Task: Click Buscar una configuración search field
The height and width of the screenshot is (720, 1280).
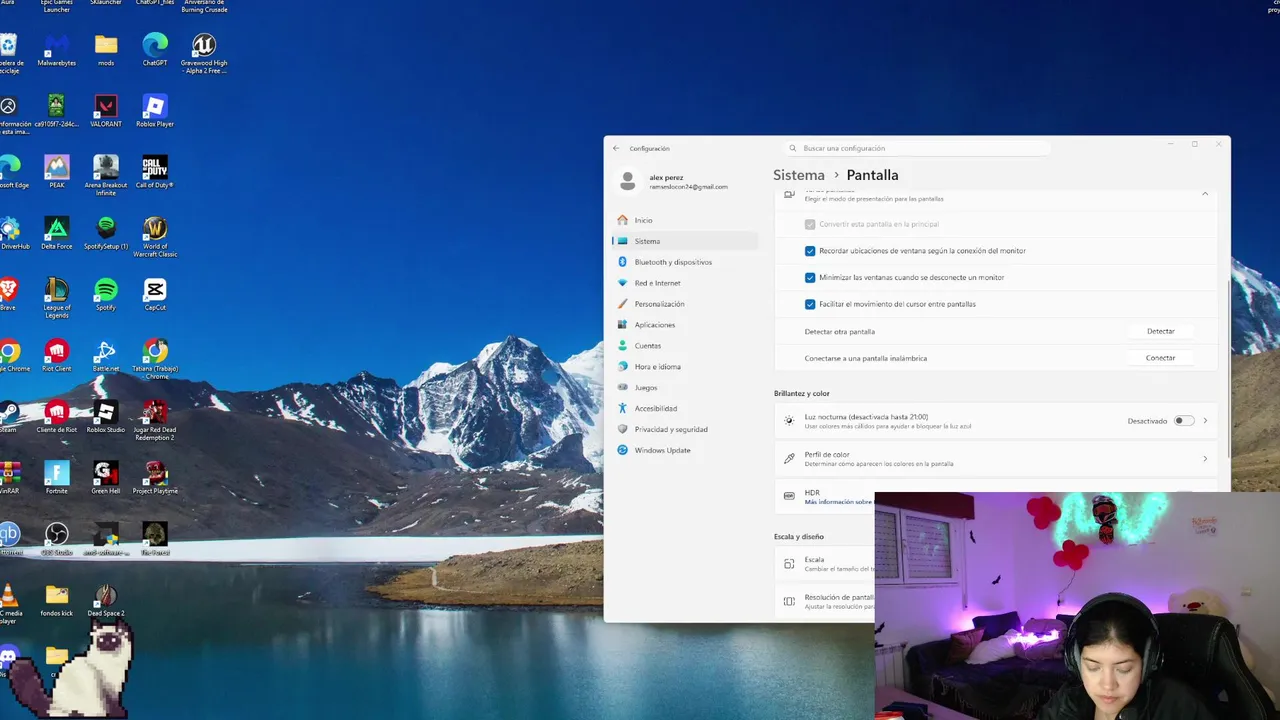Action: point(917,148)
